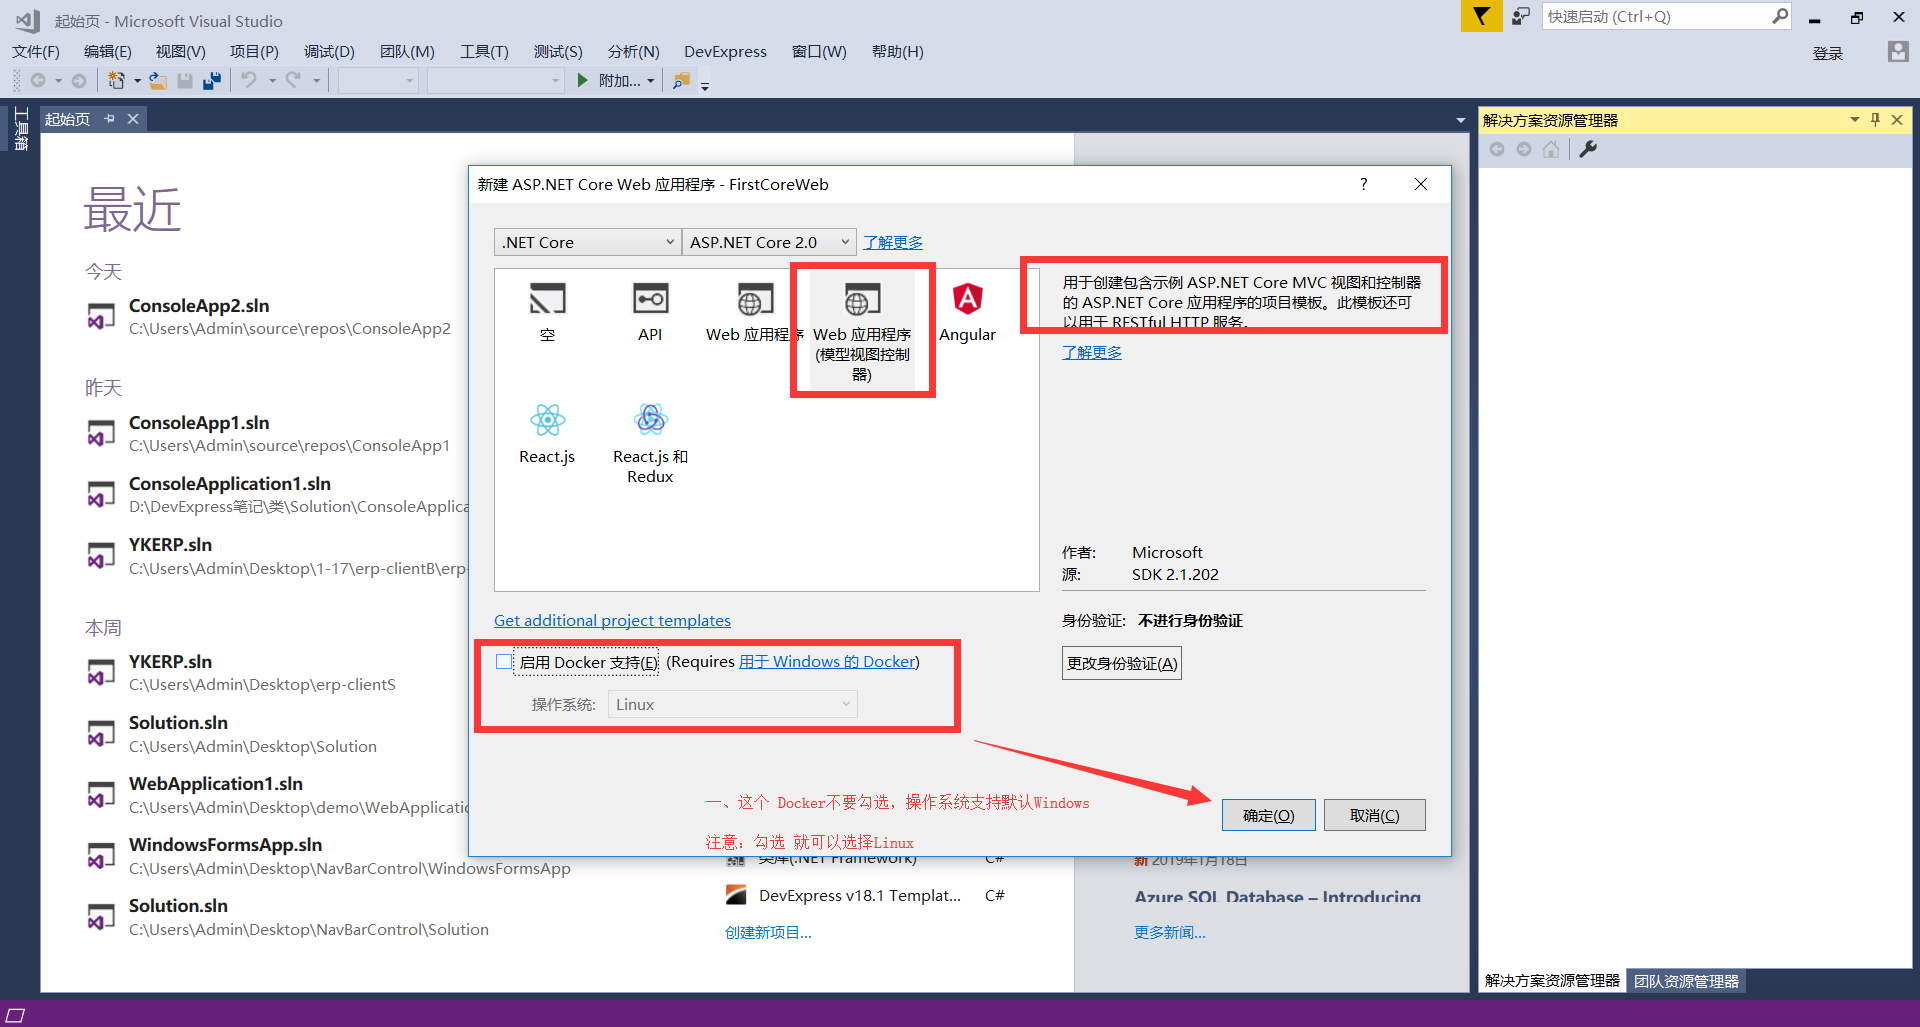Open the 编辑(E) menu

coord(107,52)
